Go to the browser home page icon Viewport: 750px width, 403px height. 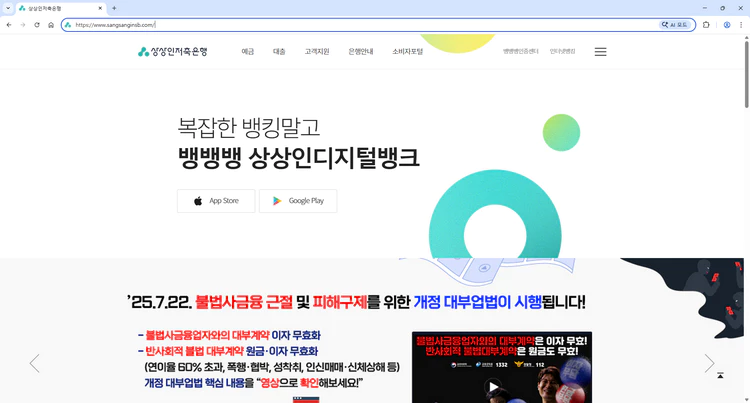point(51,25)
